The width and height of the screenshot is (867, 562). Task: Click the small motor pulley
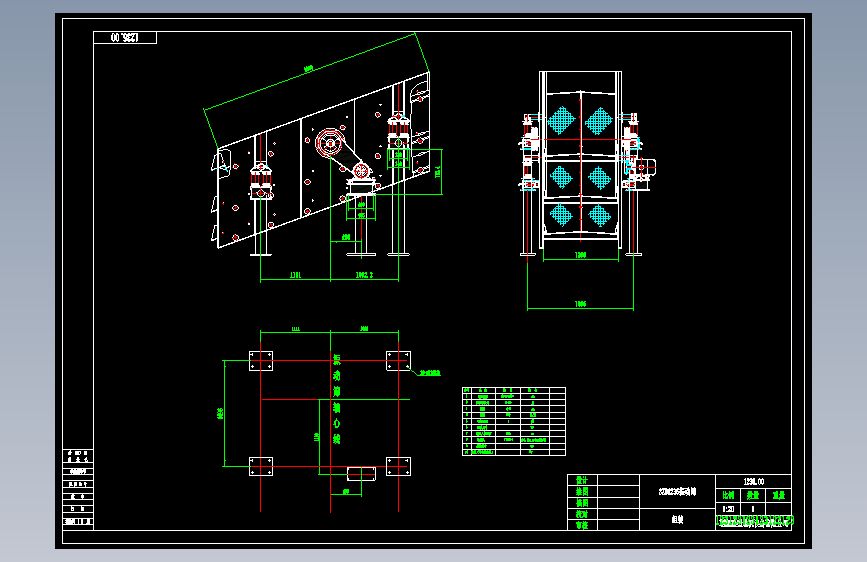point(361,170)
